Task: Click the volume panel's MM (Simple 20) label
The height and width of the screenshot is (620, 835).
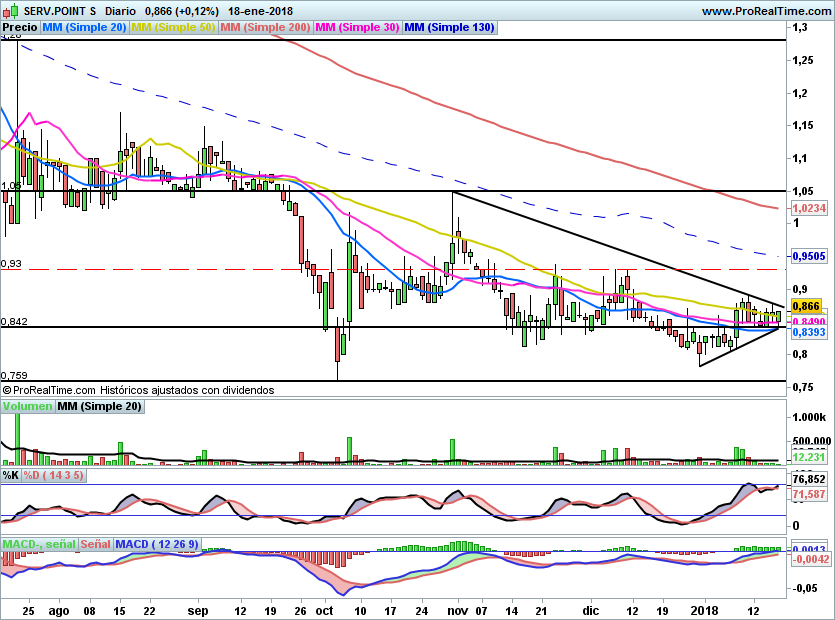Action: 99,406
